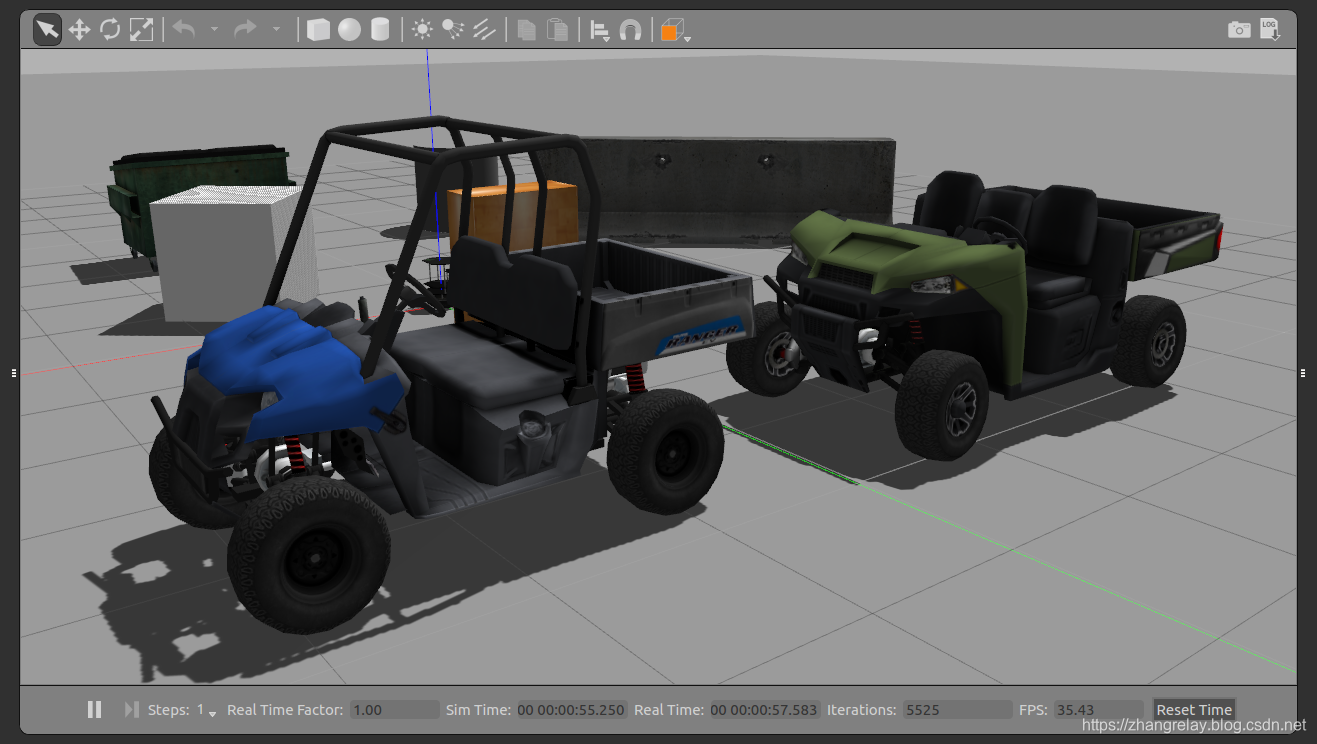Select the translate mode tool
This screenshot has height=744, width=1317.
tap(79, 30)
